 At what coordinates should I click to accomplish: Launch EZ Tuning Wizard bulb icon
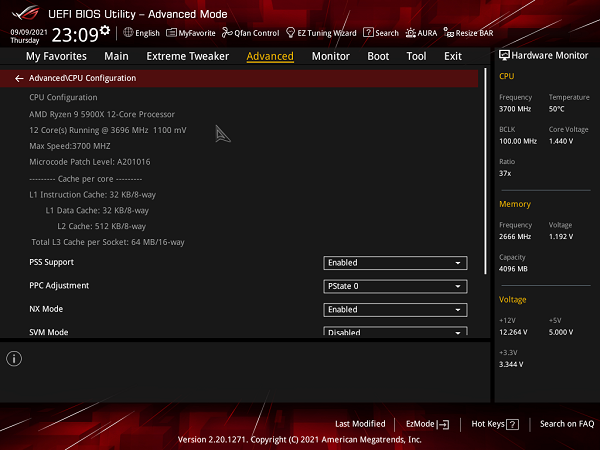point(290,33)
